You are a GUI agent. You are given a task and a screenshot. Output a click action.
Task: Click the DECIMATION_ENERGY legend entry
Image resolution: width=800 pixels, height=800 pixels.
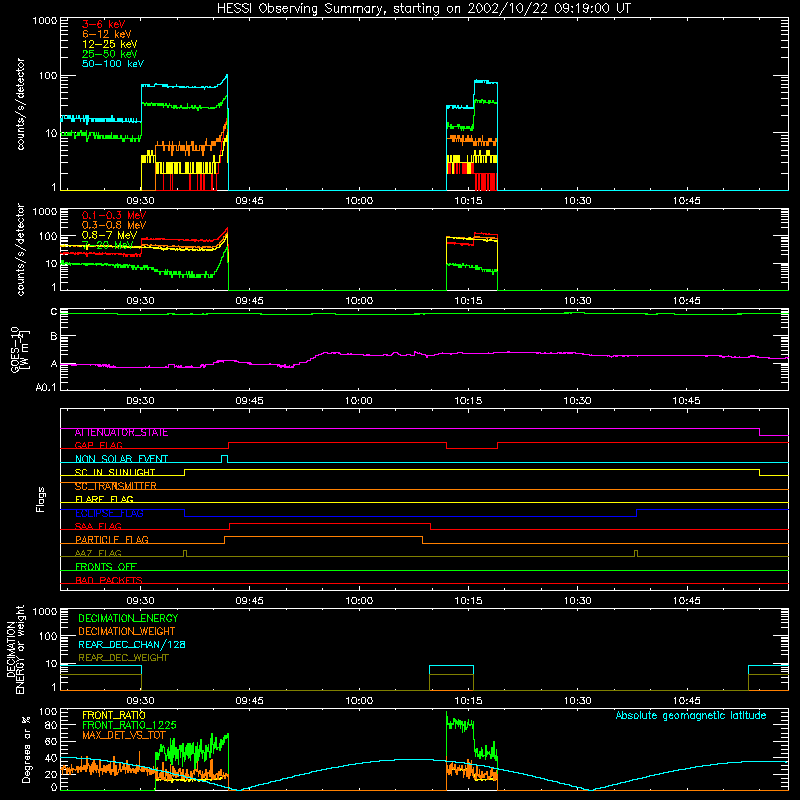point(128,618)
